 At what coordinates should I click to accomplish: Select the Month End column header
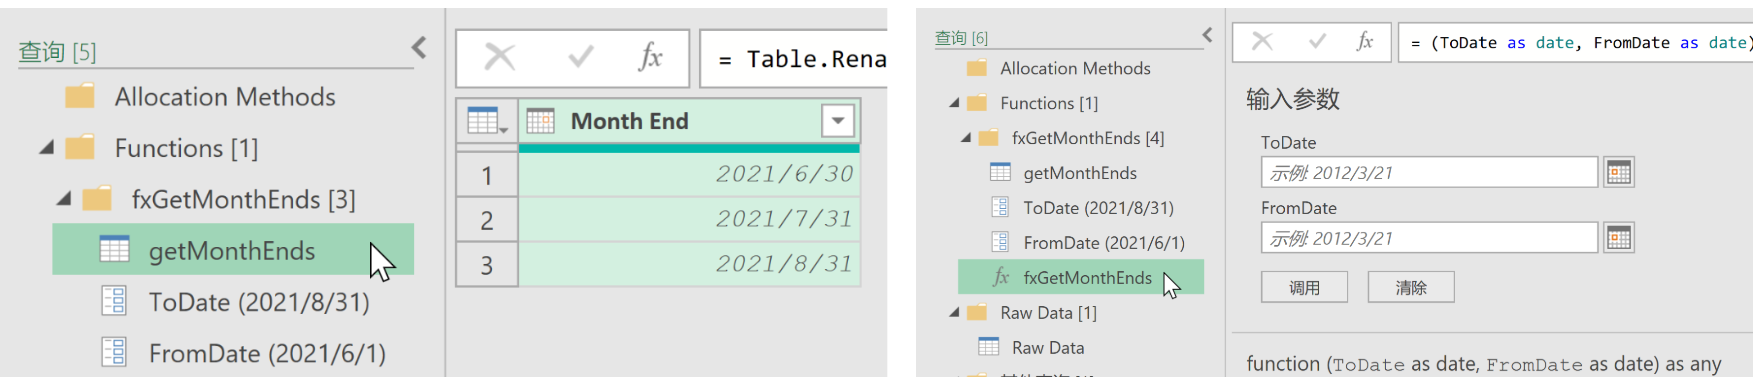(689, 121)
